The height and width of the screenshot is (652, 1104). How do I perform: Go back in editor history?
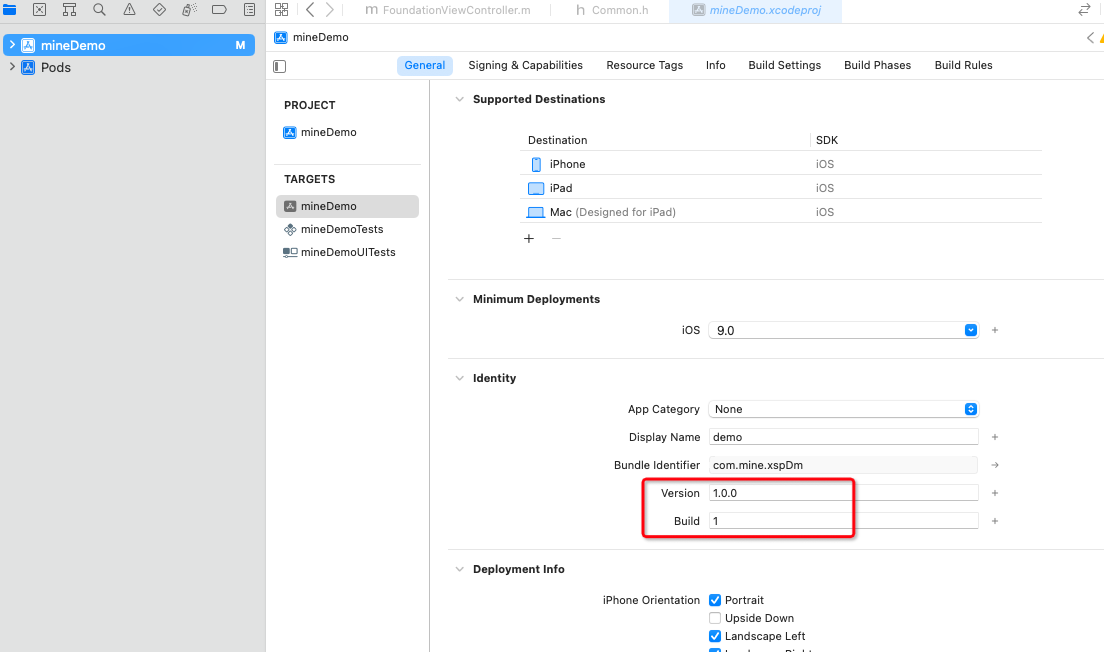pos(310,9)
